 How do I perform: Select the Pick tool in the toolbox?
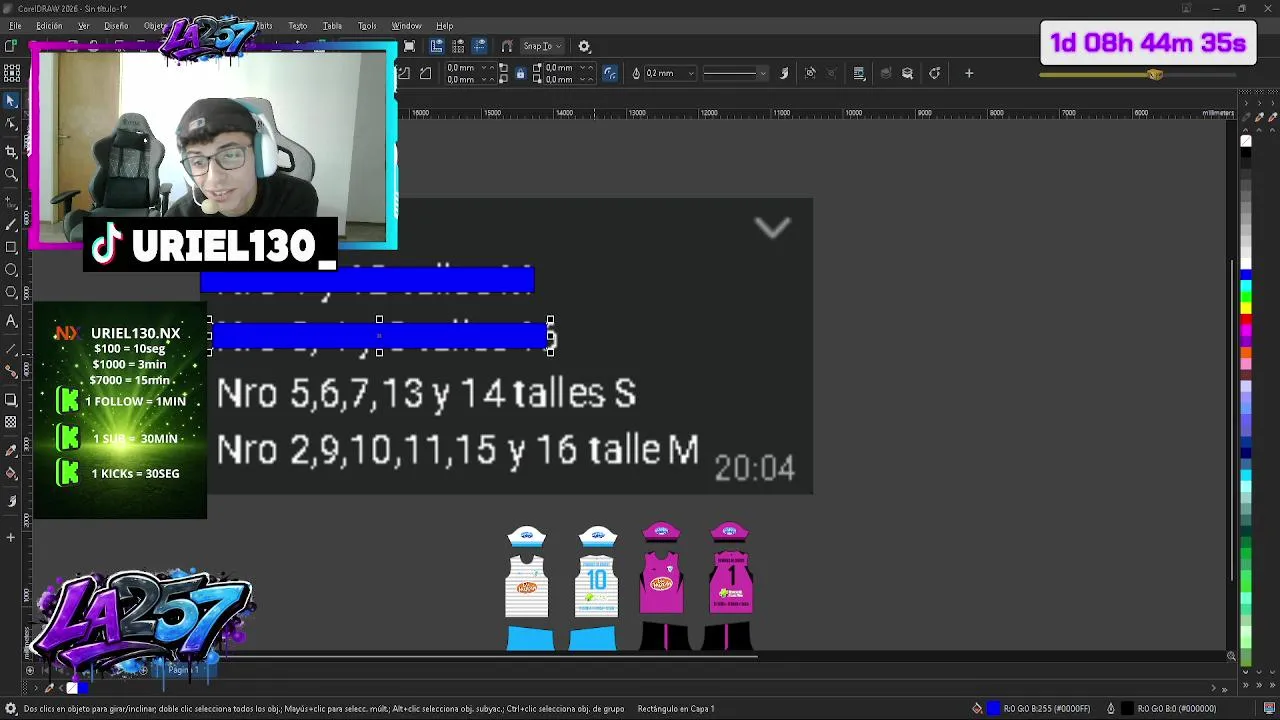pyautogui.click(x=11, y=101)
